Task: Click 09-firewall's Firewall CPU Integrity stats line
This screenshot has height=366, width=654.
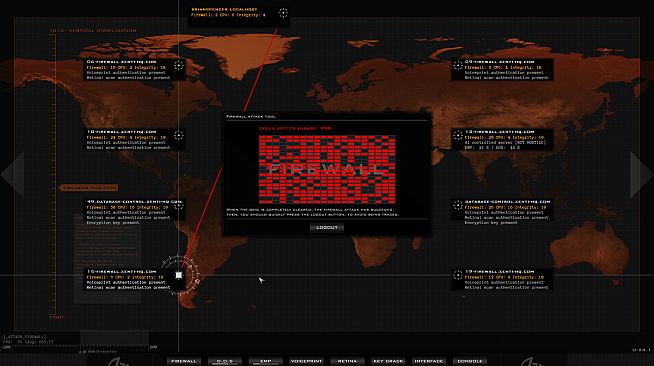Action: click(x=503, y=67)
